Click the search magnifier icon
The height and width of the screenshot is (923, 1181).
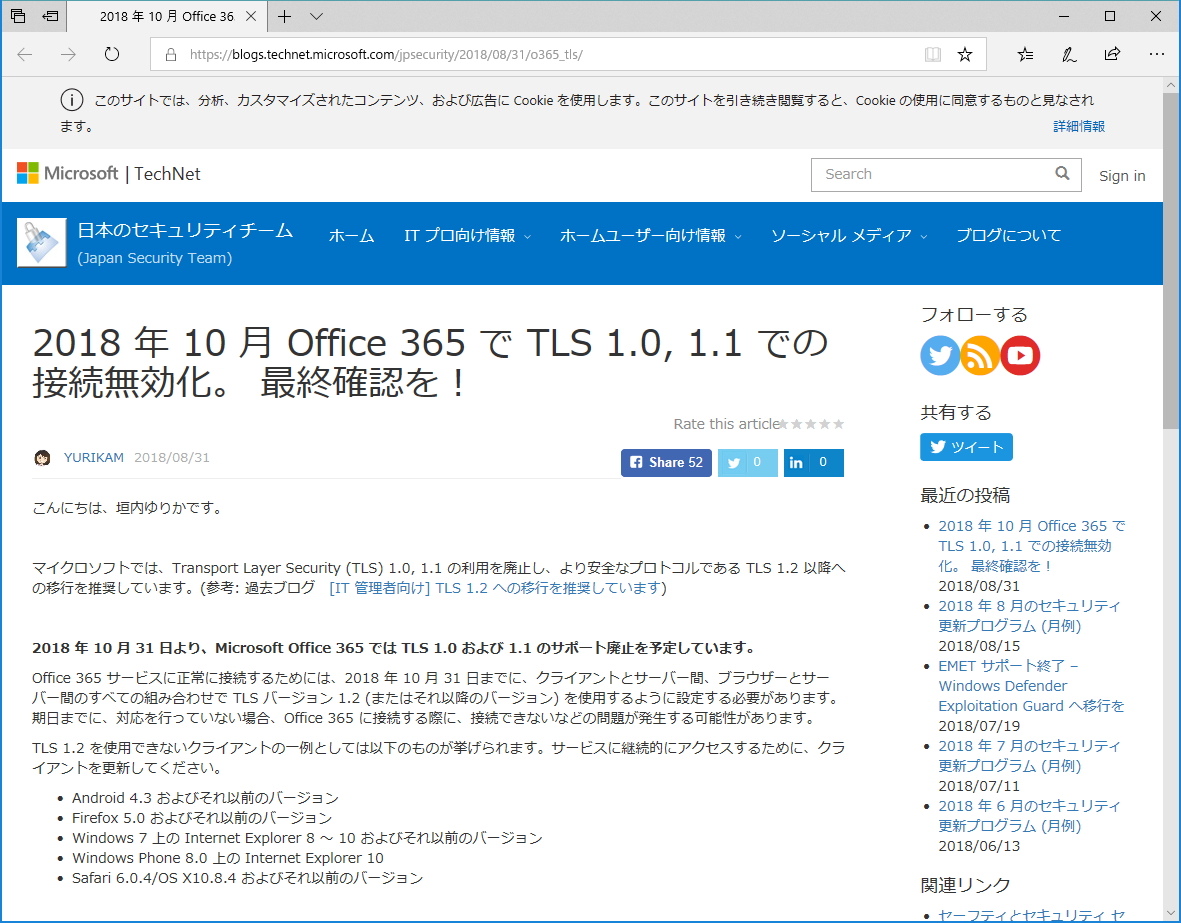(1062, 173)
